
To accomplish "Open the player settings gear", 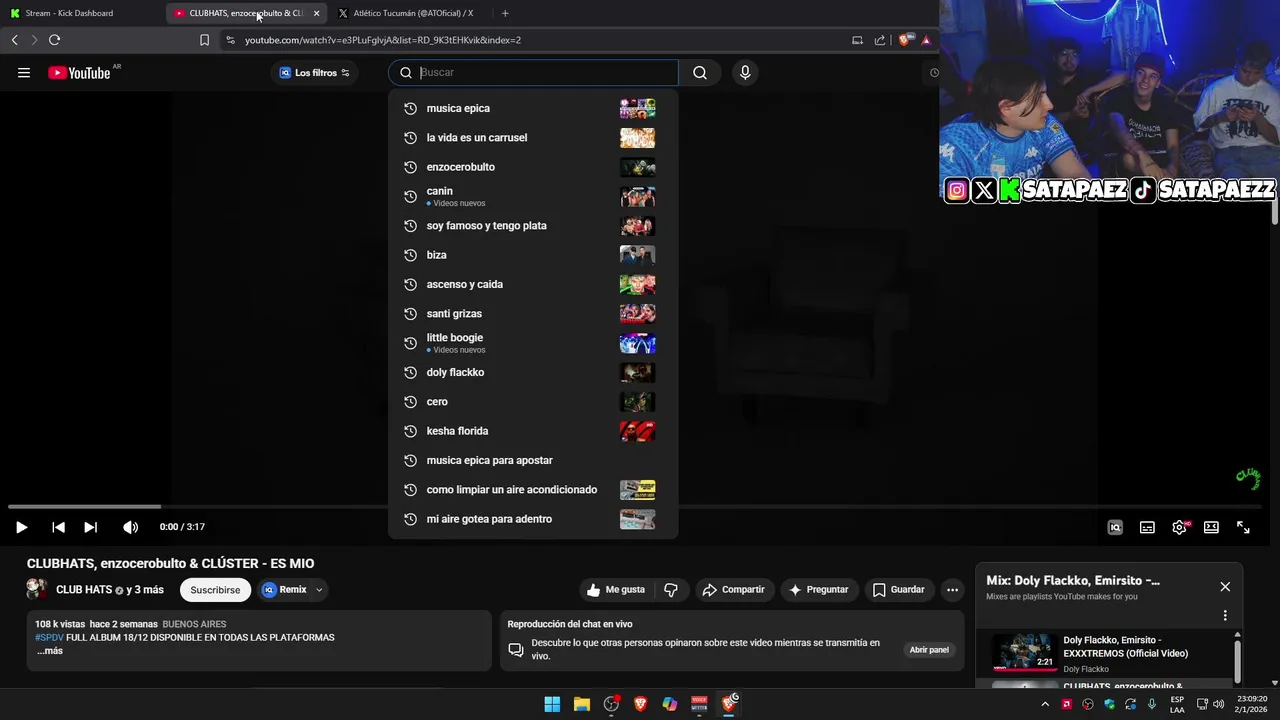I will point(1179,527).
